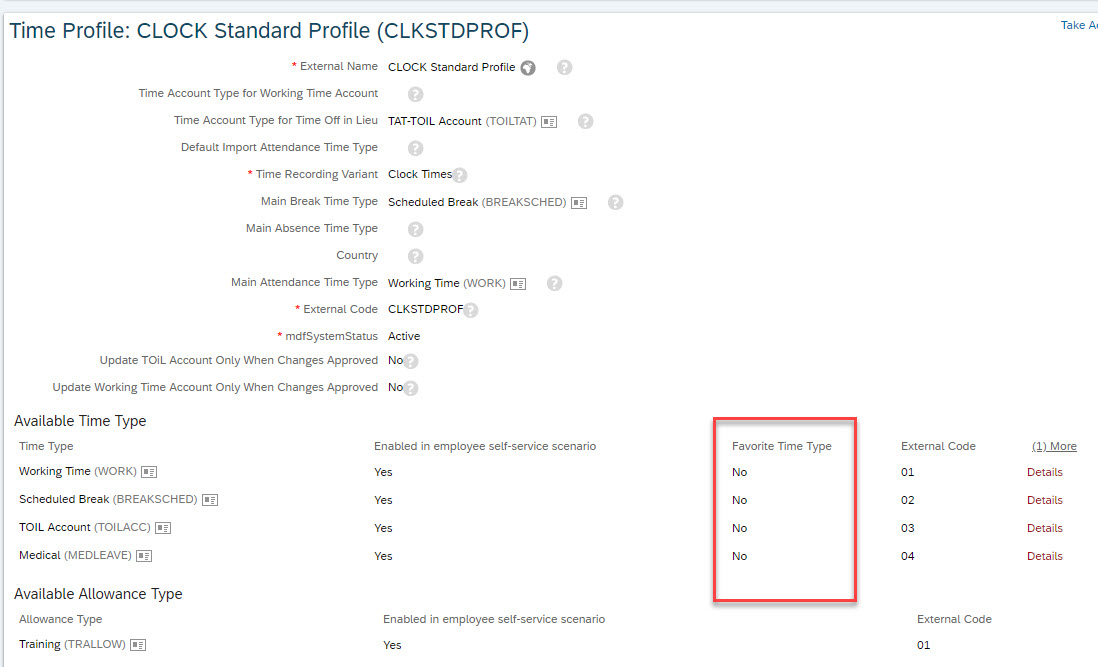This screenshot has height=667, width=1098.
Task: Click the Country field help icon
Action: 415,256
